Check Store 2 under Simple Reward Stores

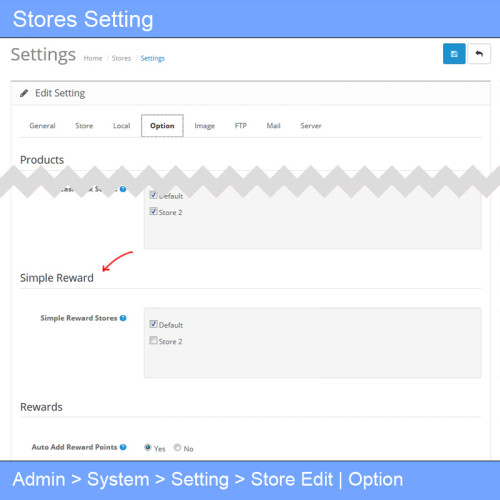point(153,340)
